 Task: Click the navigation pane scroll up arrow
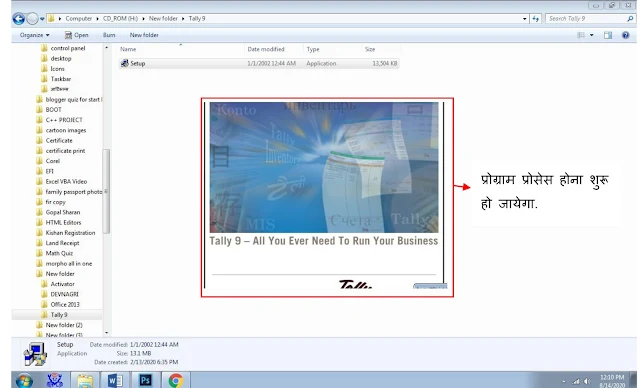107,48
